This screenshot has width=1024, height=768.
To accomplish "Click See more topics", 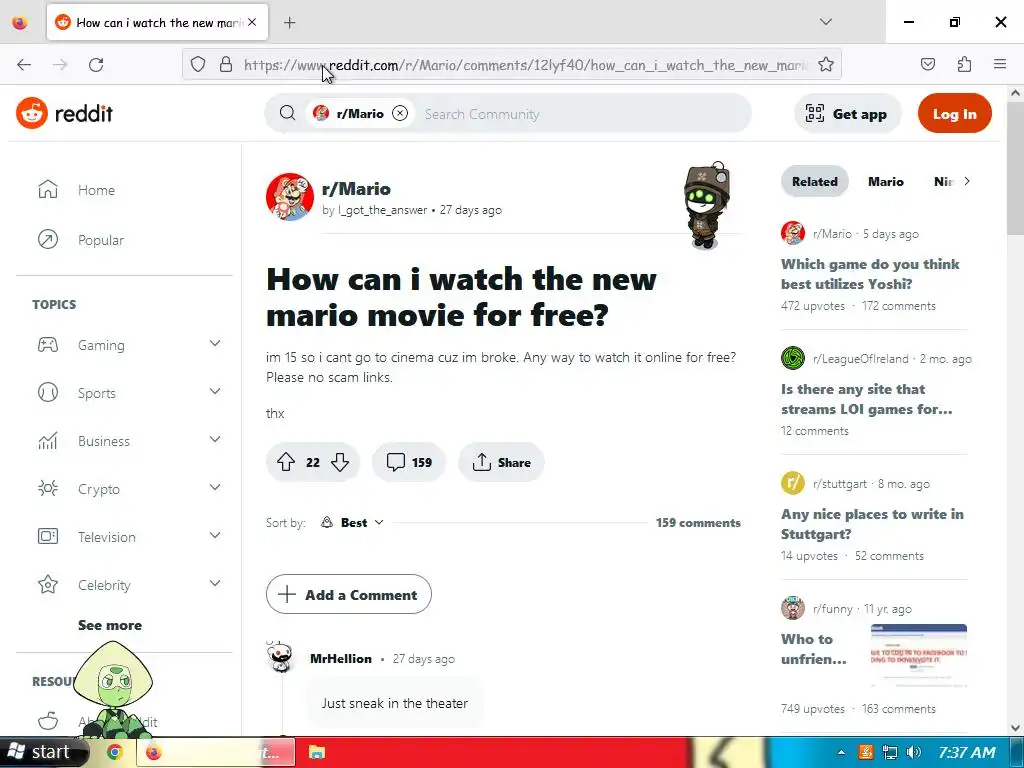I will (x=110, y=625).
